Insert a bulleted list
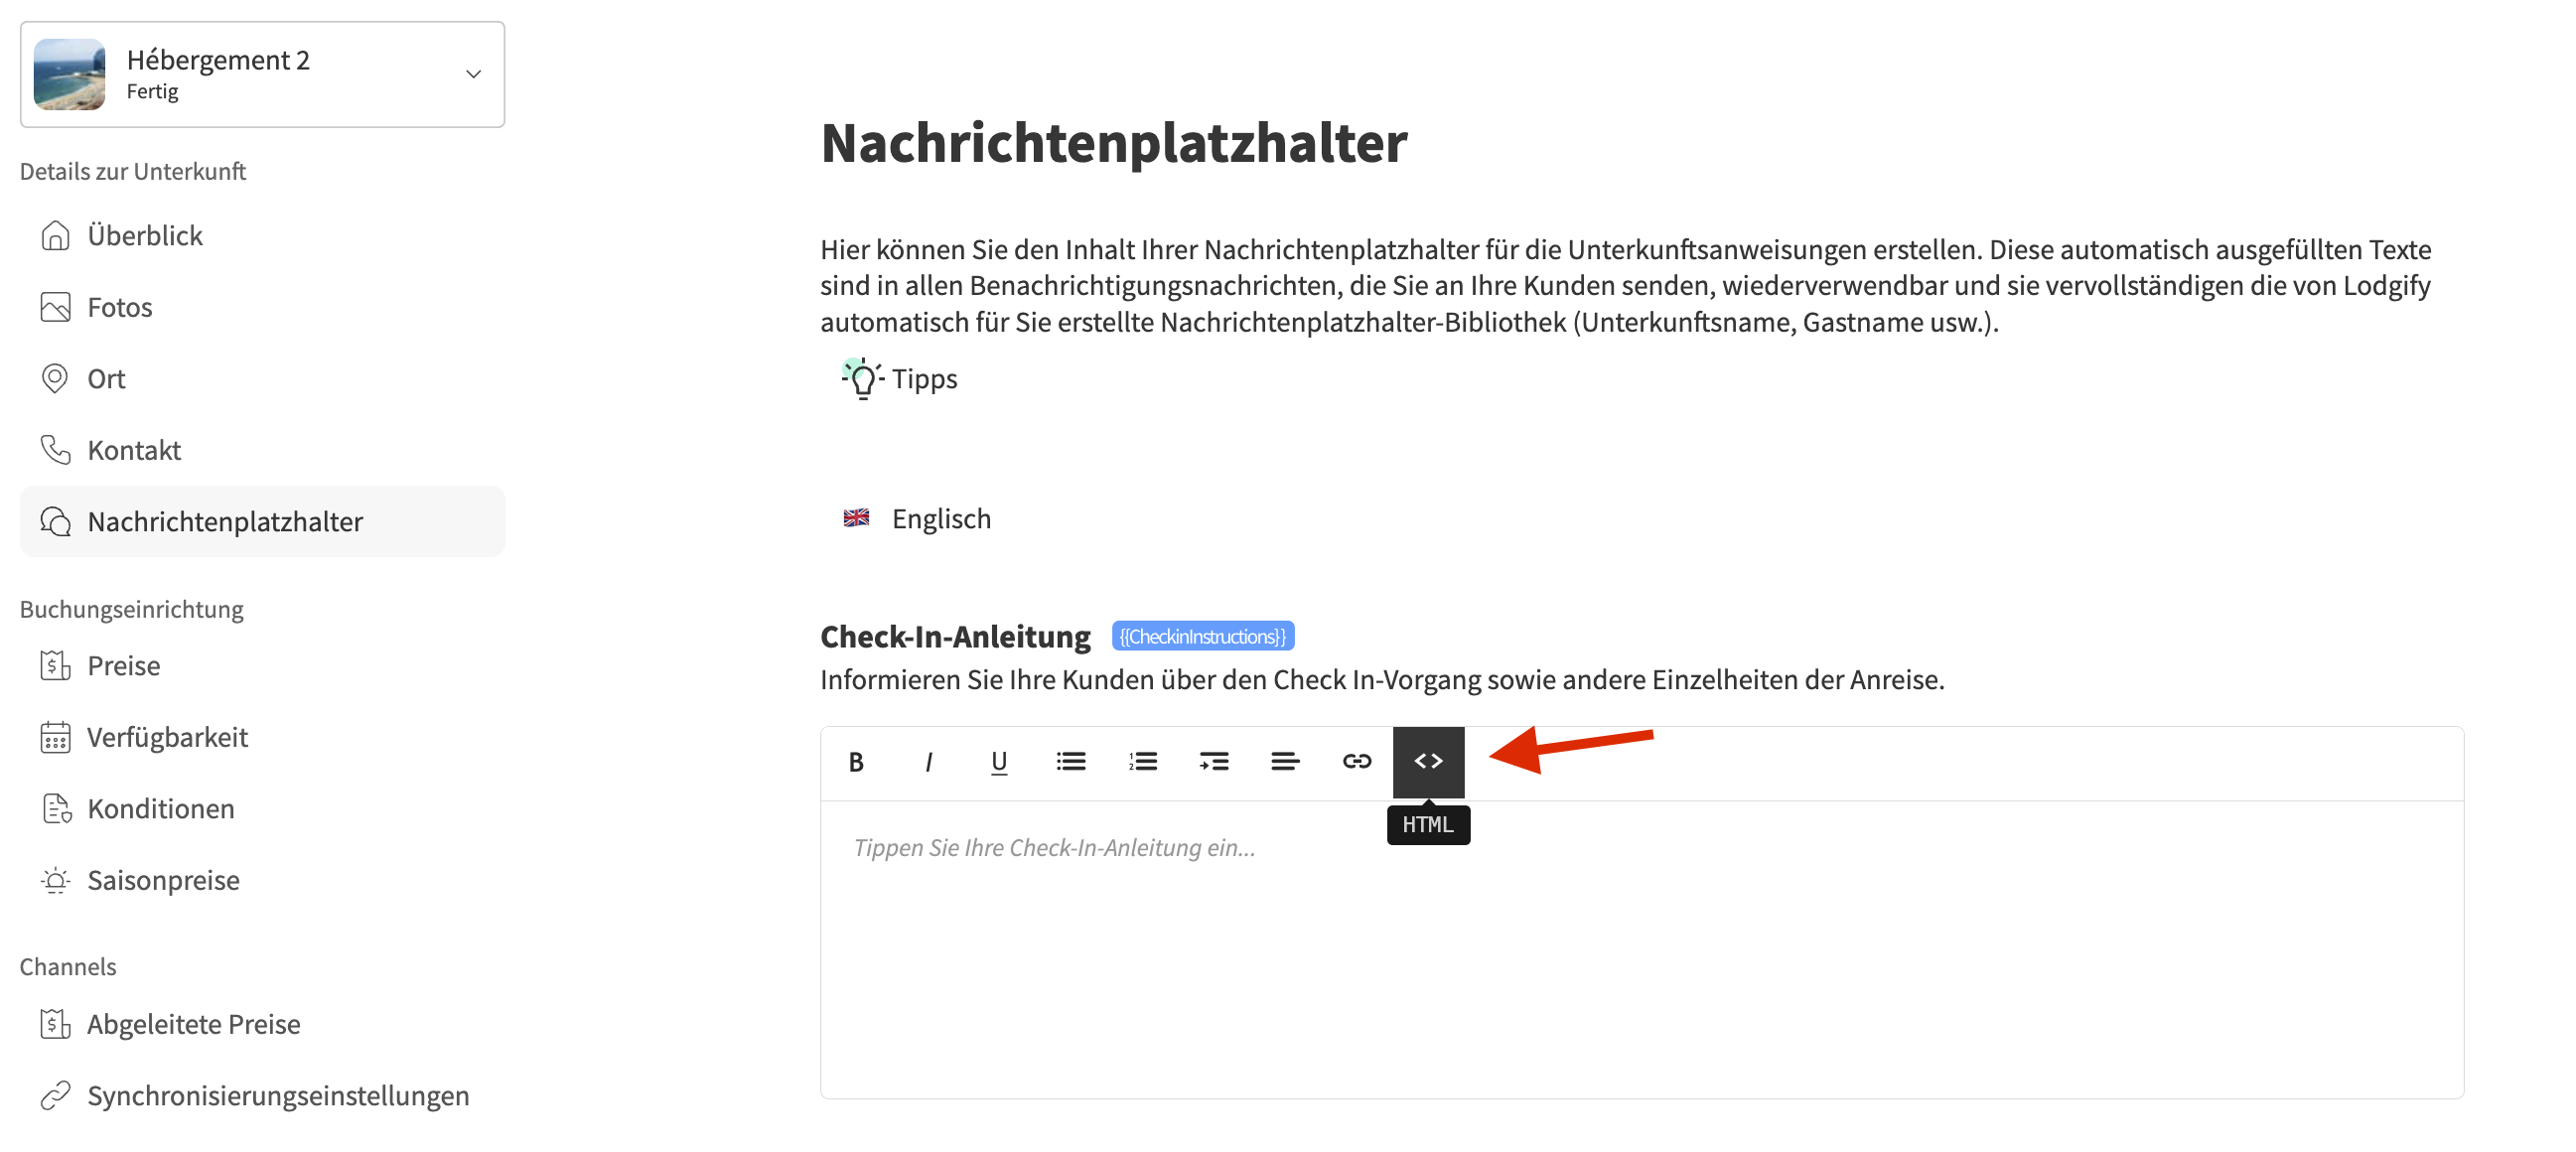Image resolution: width=2576 pixels, height=1152 pixels. pyautogui.click(x=1070, y=762)
